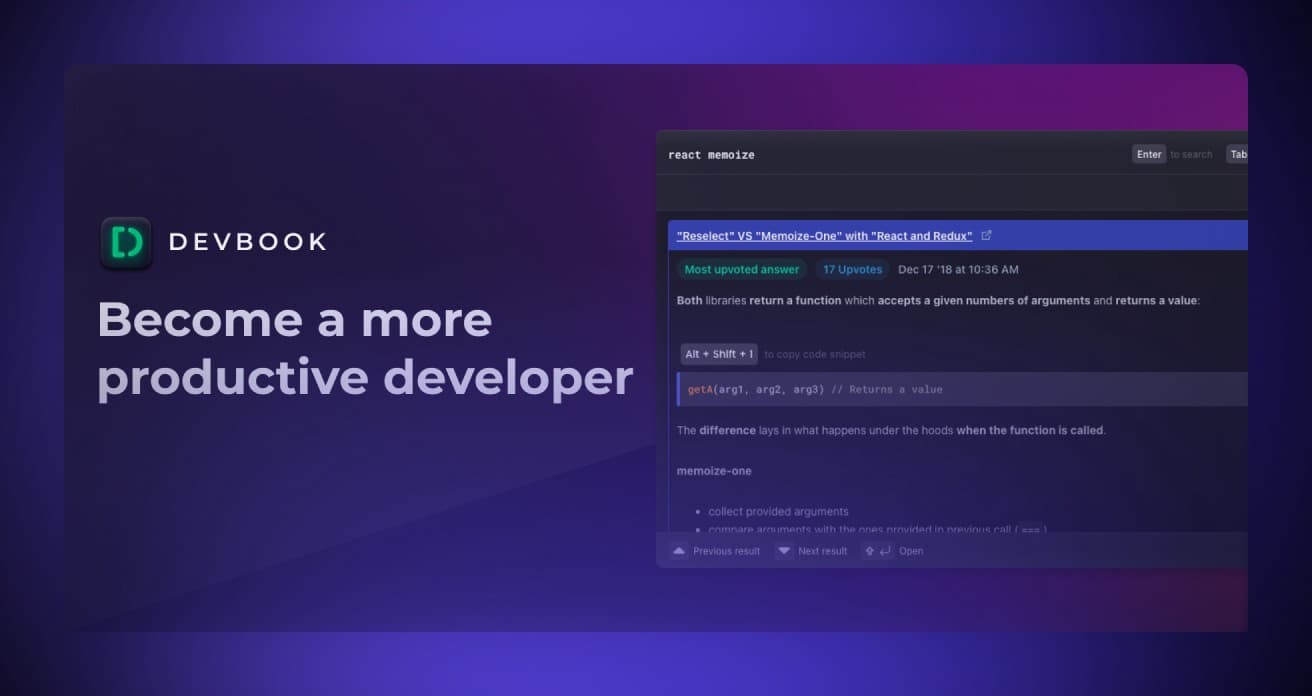This screenshot has height=696, width=1312.
Task: Click the Shift+Enter Open shortcut icon
Action: click(x=878, y=551)
